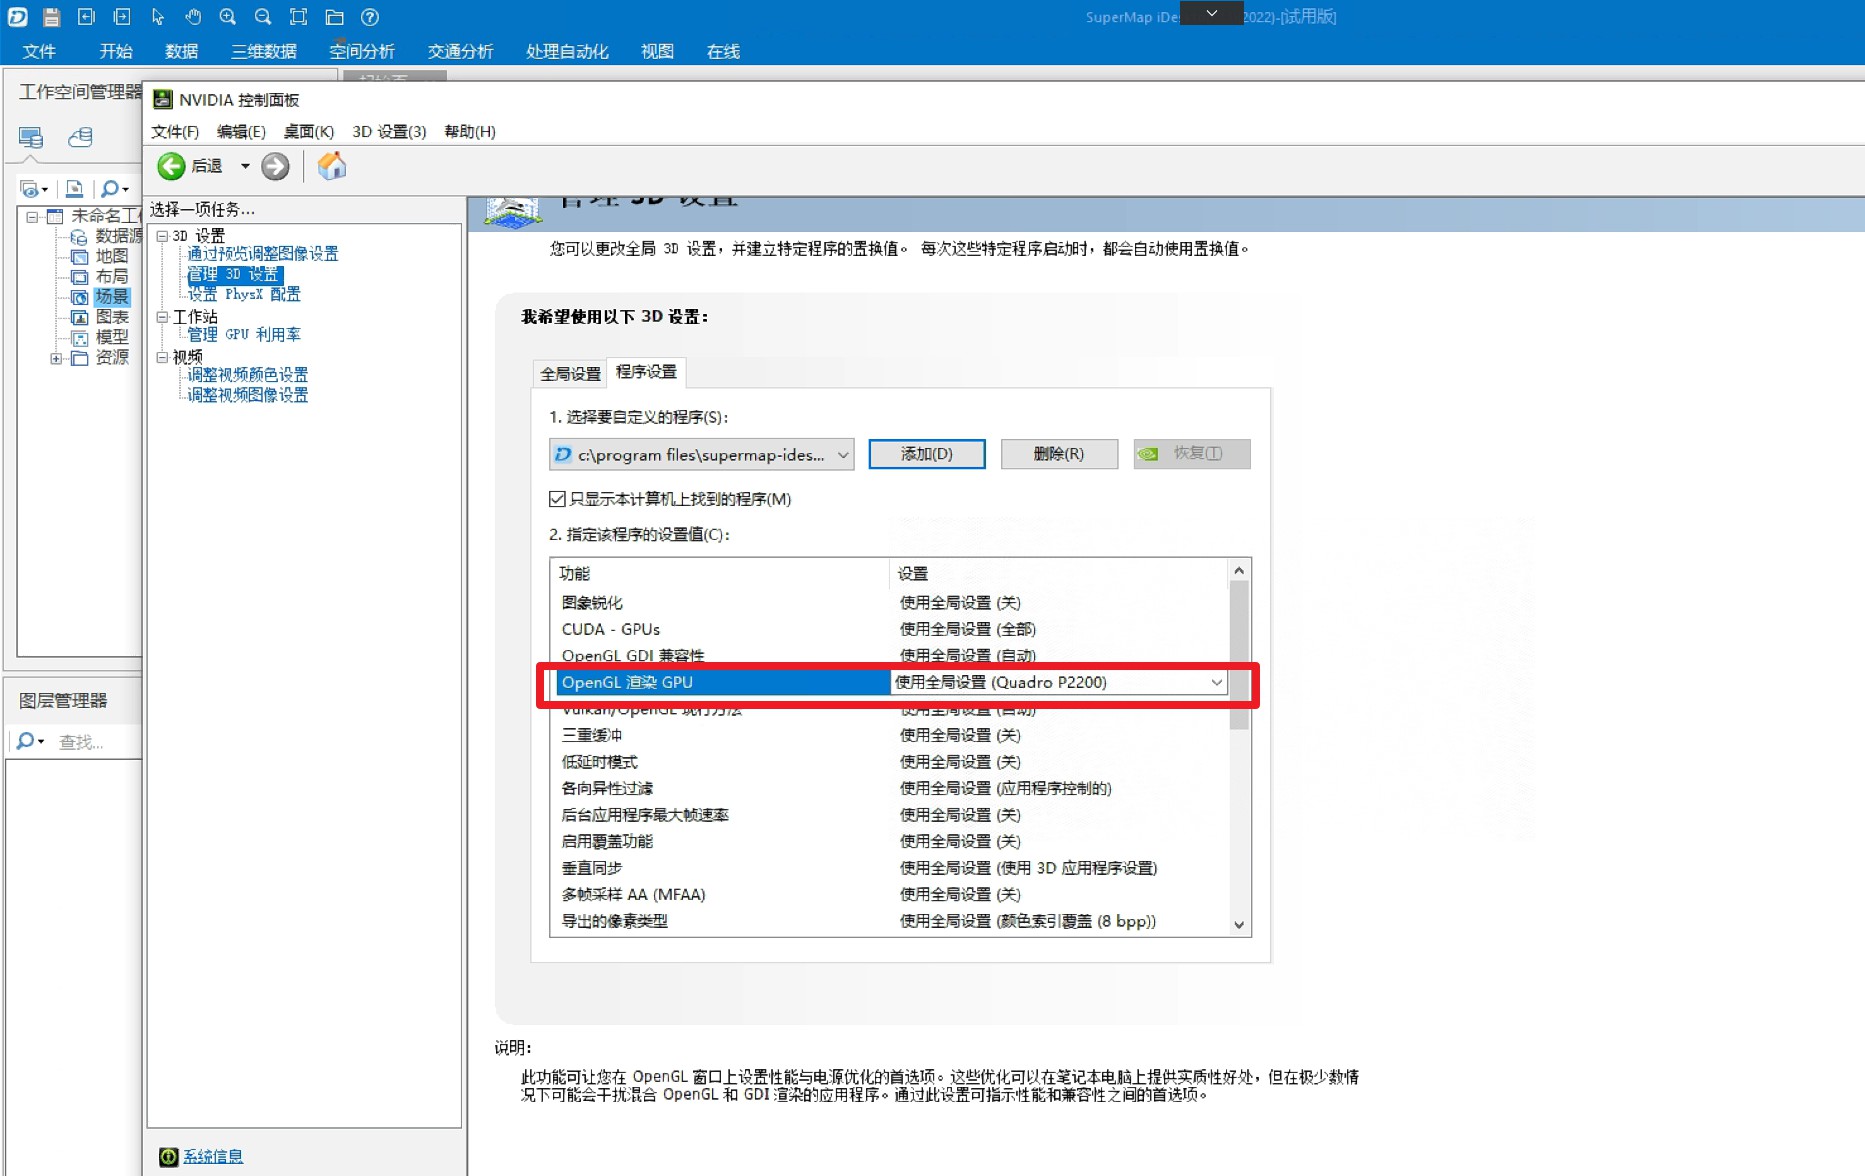1865x1176 pixels.
Task: Collapse the 工作站 tree node
Action: pyautogui.click(x=162, y=317)
